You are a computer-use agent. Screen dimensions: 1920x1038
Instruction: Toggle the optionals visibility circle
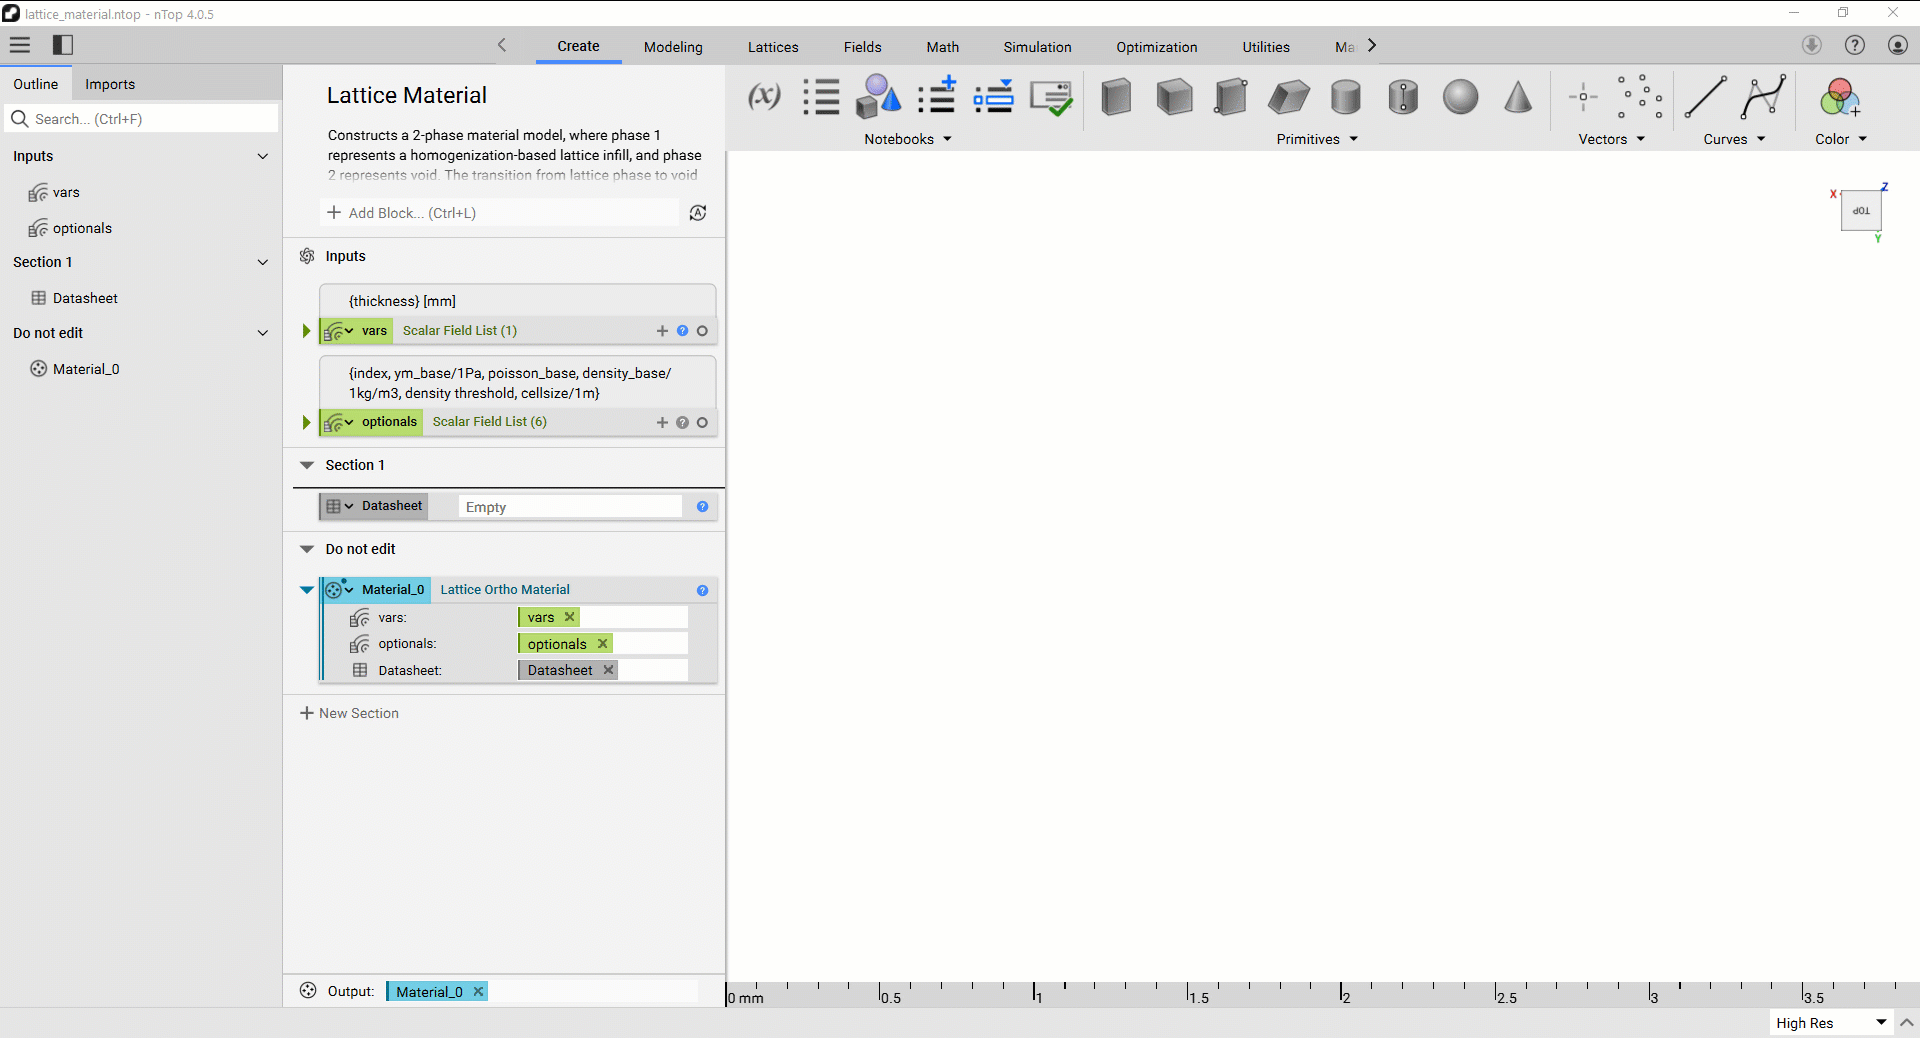(702, 423)
